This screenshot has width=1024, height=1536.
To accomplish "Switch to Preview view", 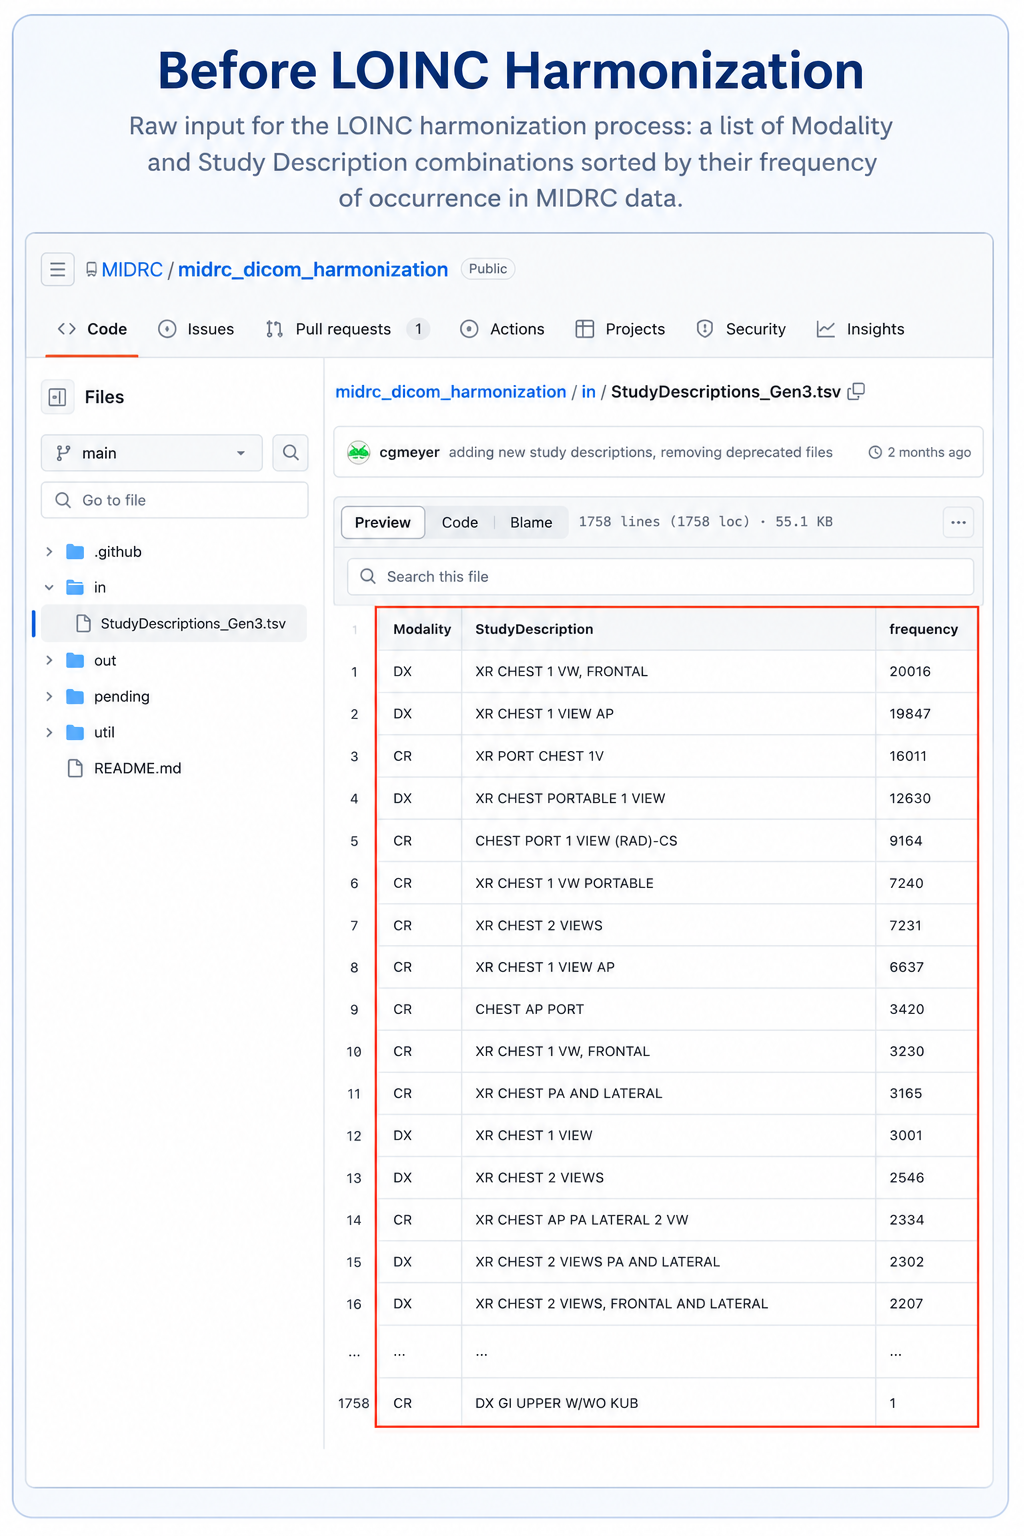I will click(383, 522).
